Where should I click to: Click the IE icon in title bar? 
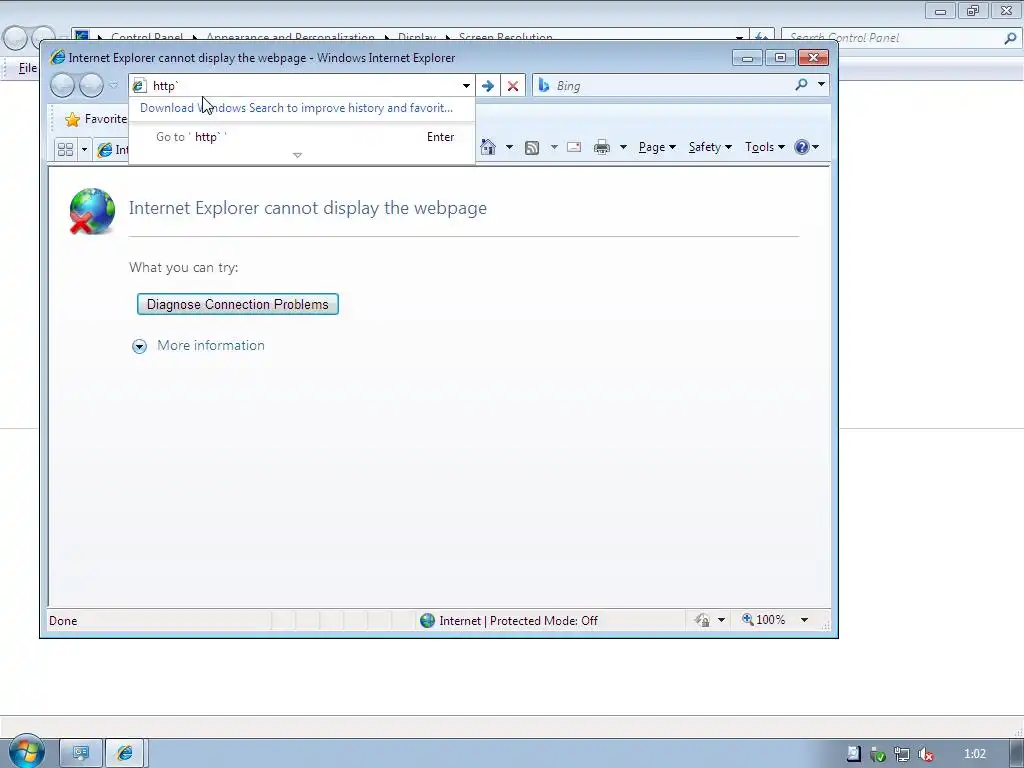tap(57, 57)
